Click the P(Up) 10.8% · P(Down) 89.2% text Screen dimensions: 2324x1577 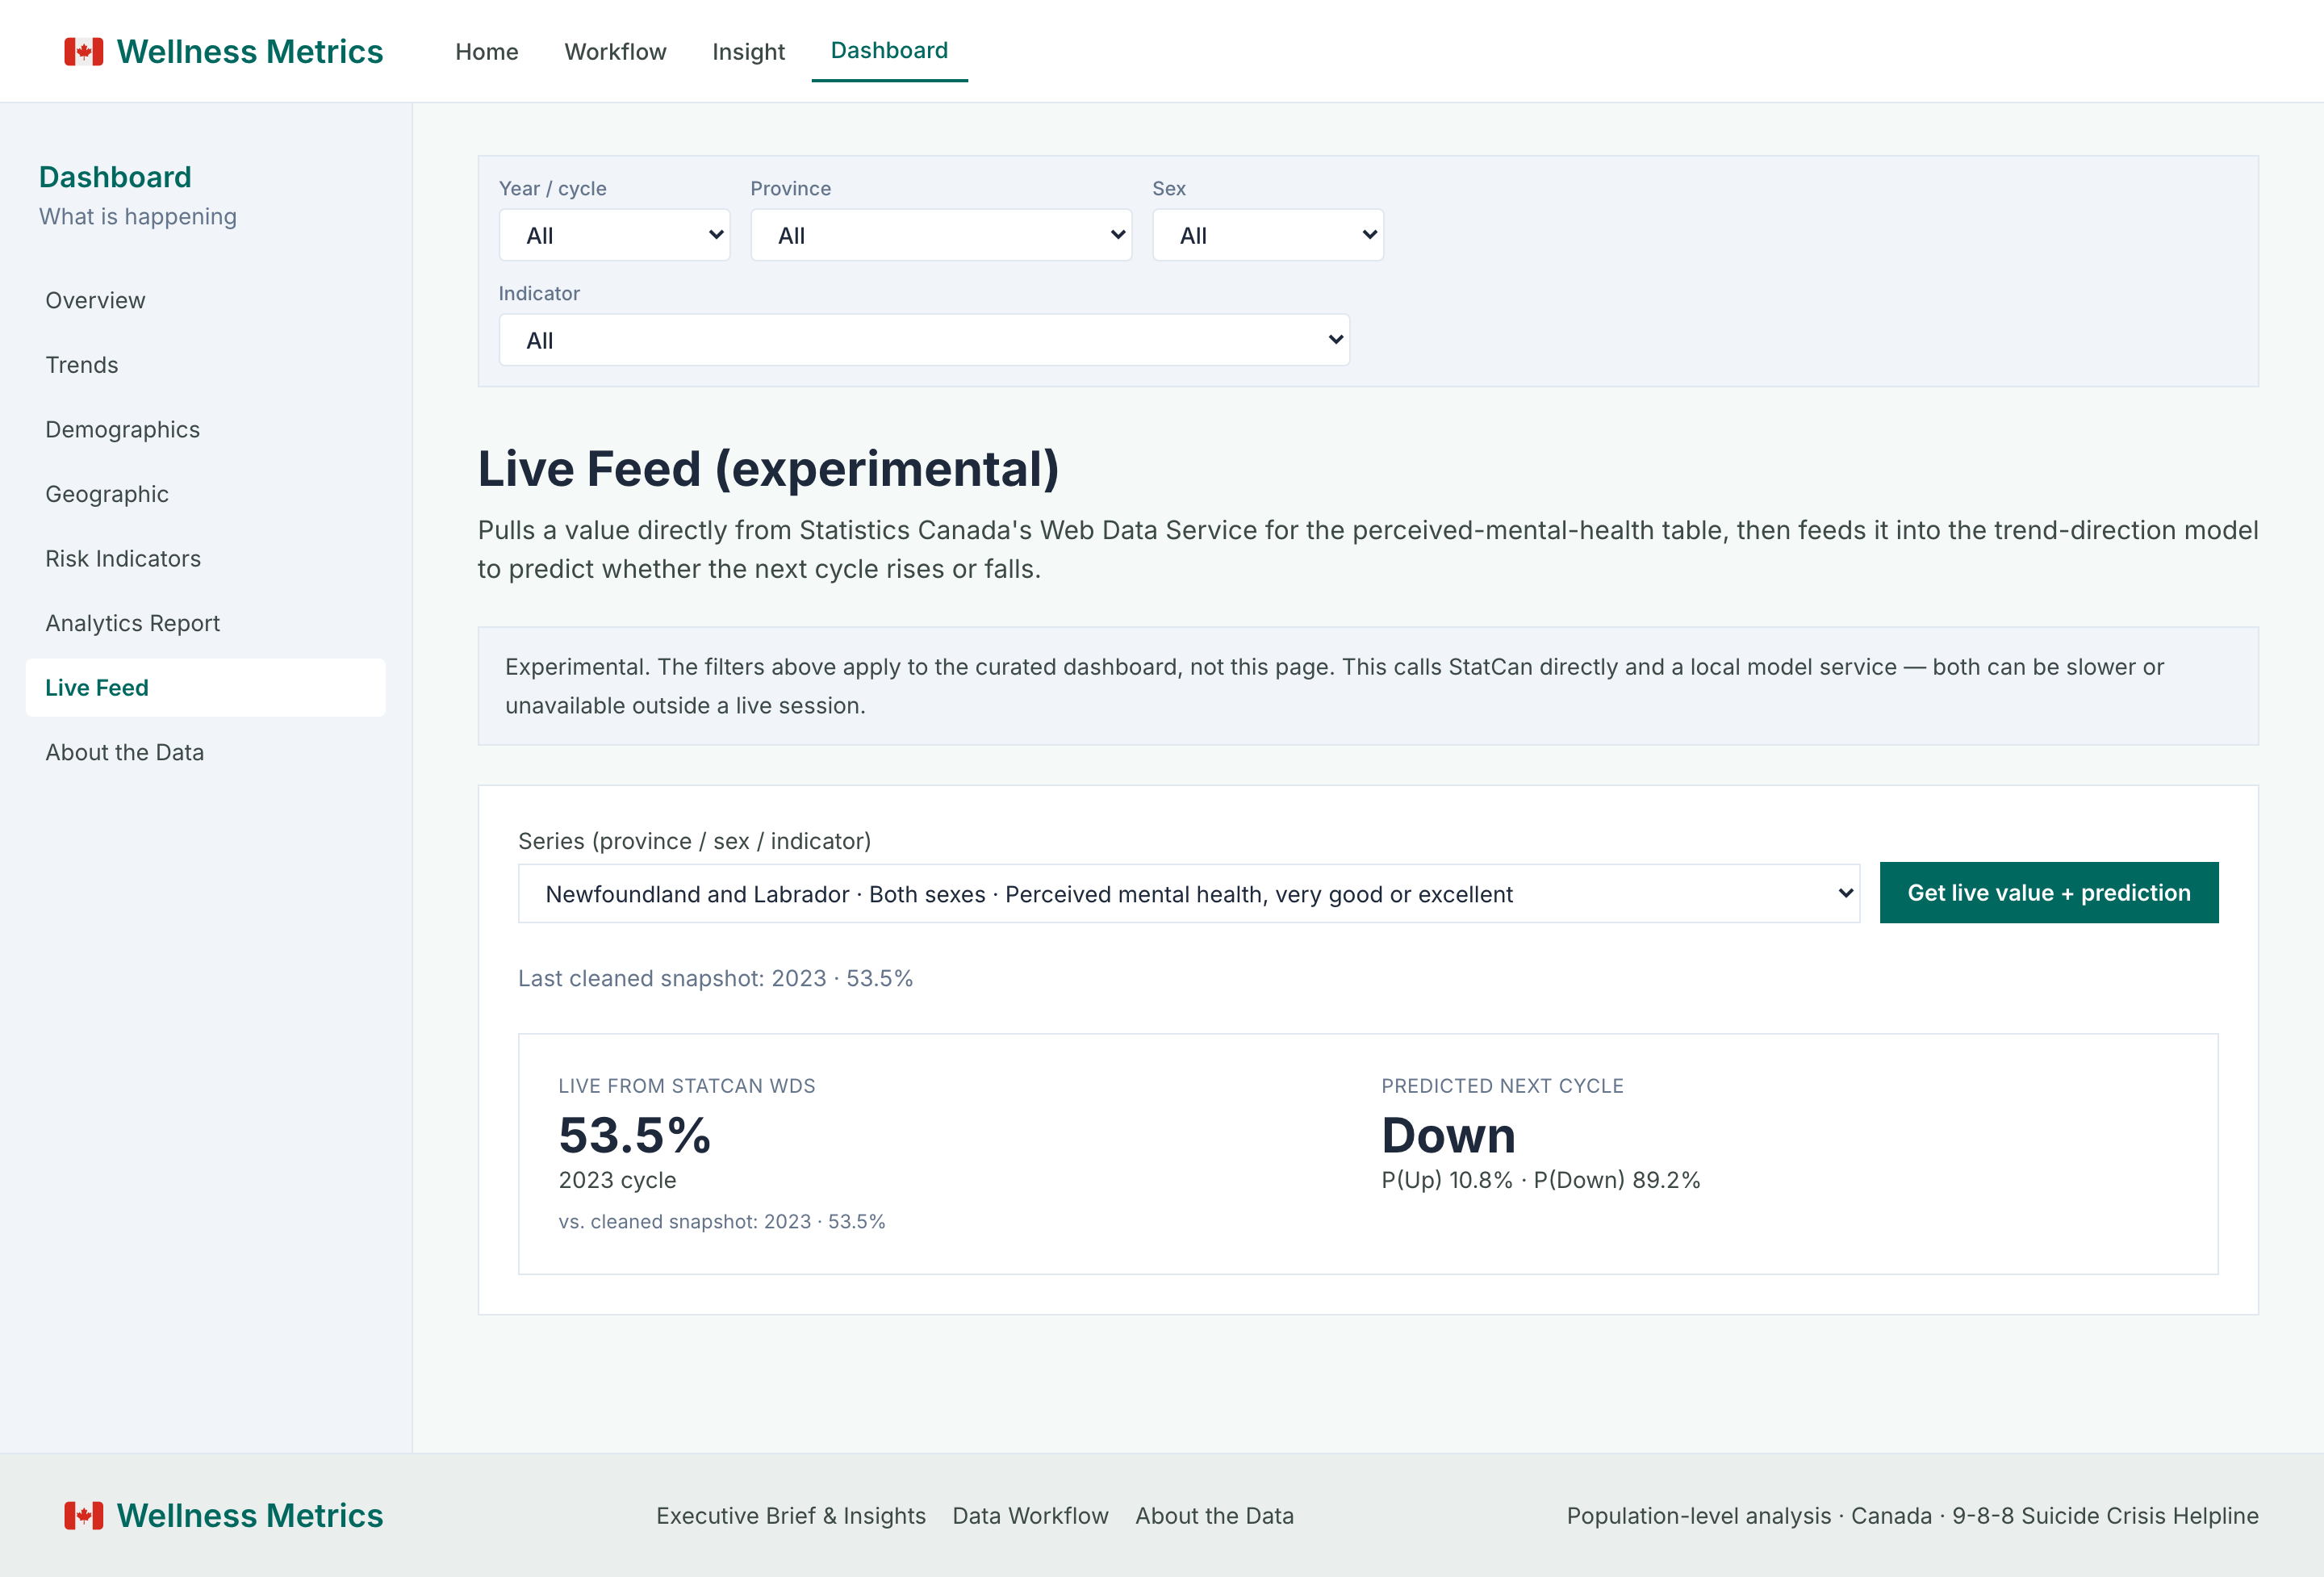tap(1541, 1180)
